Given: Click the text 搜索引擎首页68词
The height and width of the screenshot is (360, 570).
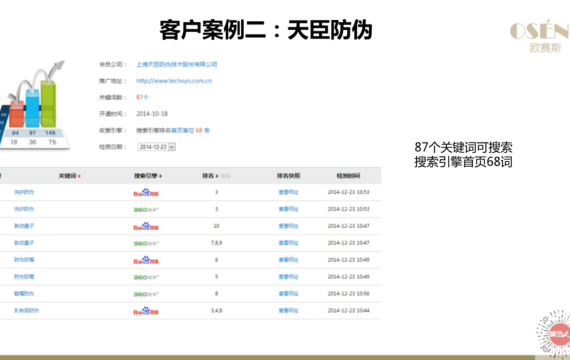Looking at the screenshot, I should point(463,161).
